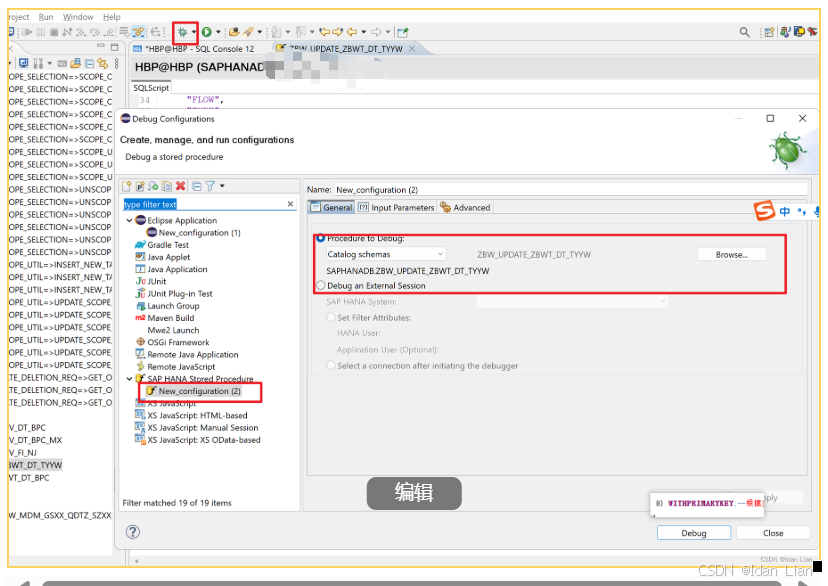The image size is (828, 586).
Task: Open the Run icon's dropdown arrow
Action: coord(218,32)
